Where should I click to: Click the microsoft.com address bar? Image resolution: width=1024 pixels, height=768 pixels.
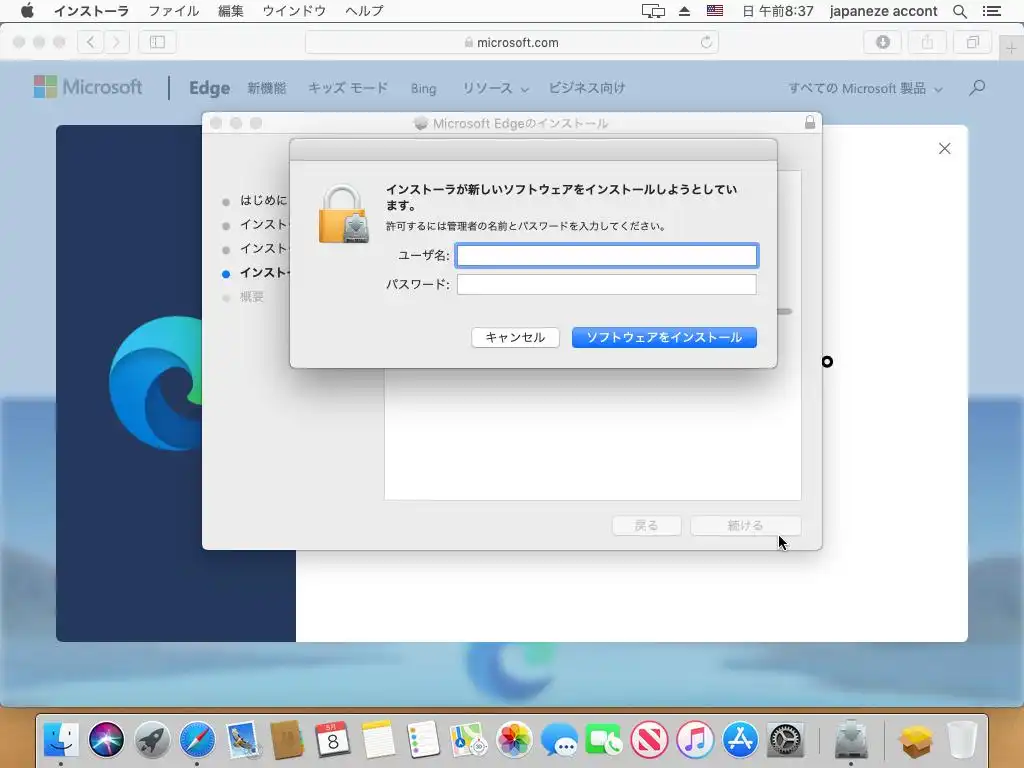click(512, 42)
